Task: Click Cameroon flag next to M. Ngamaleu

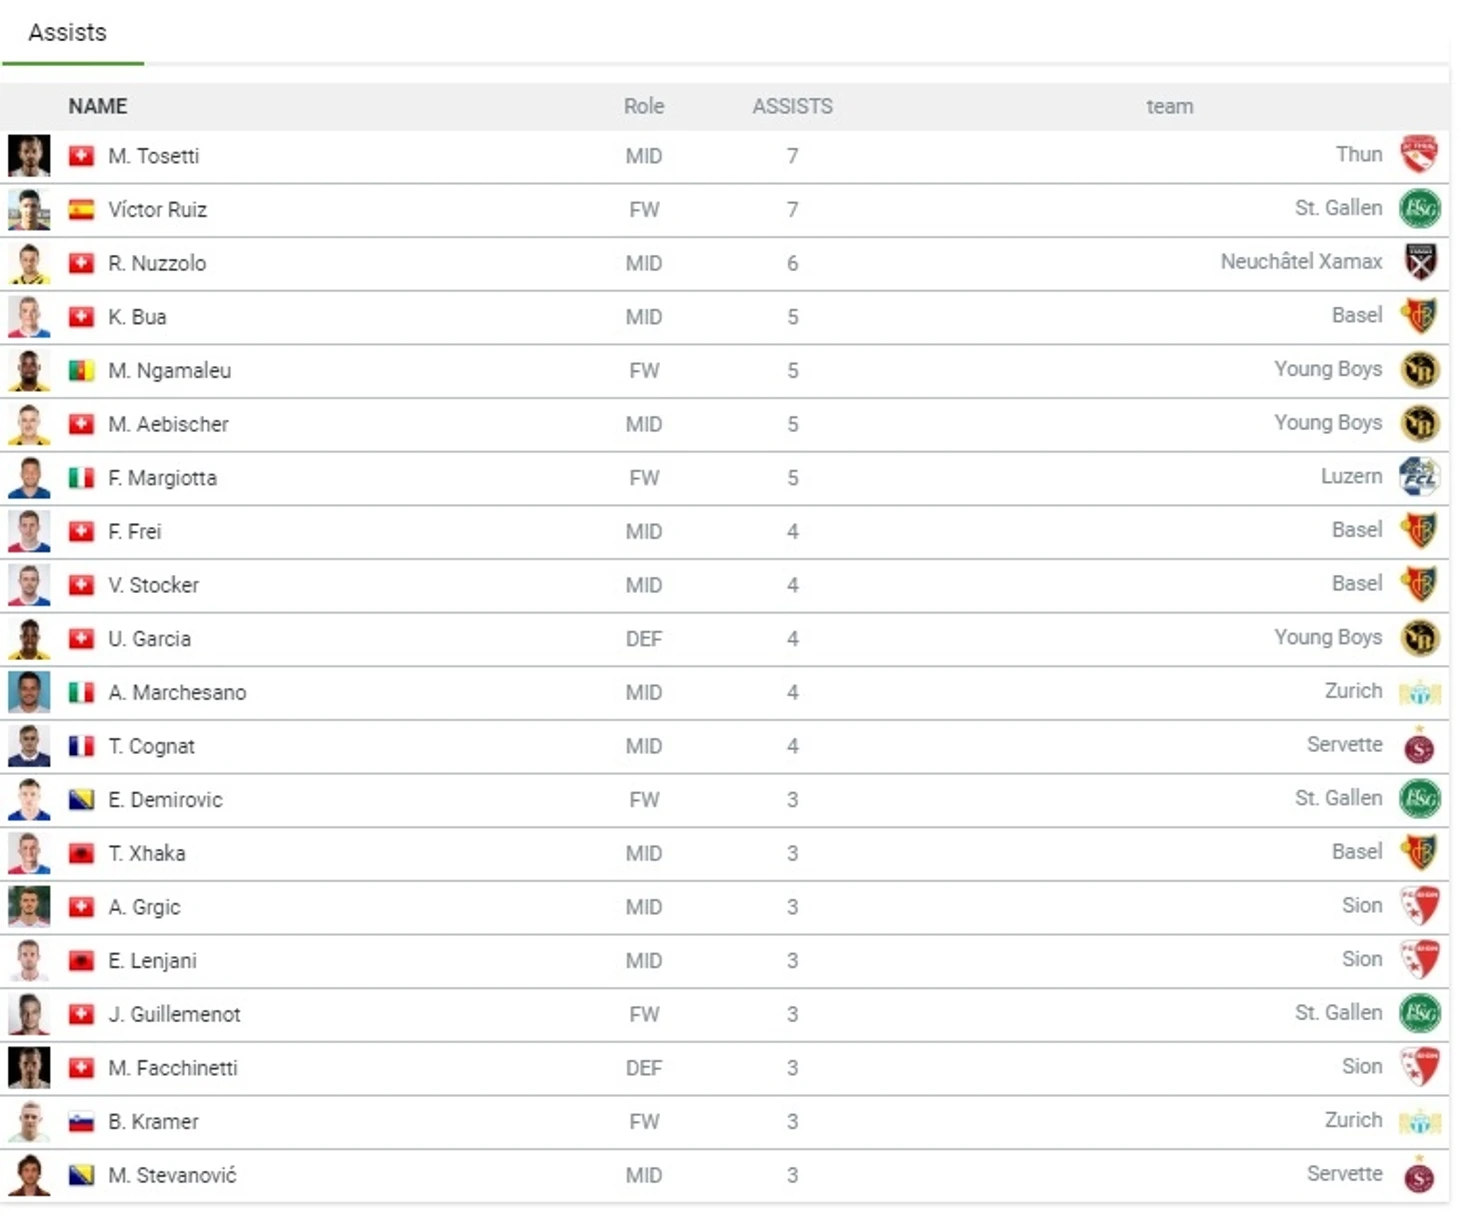Action: coord(81,371)
